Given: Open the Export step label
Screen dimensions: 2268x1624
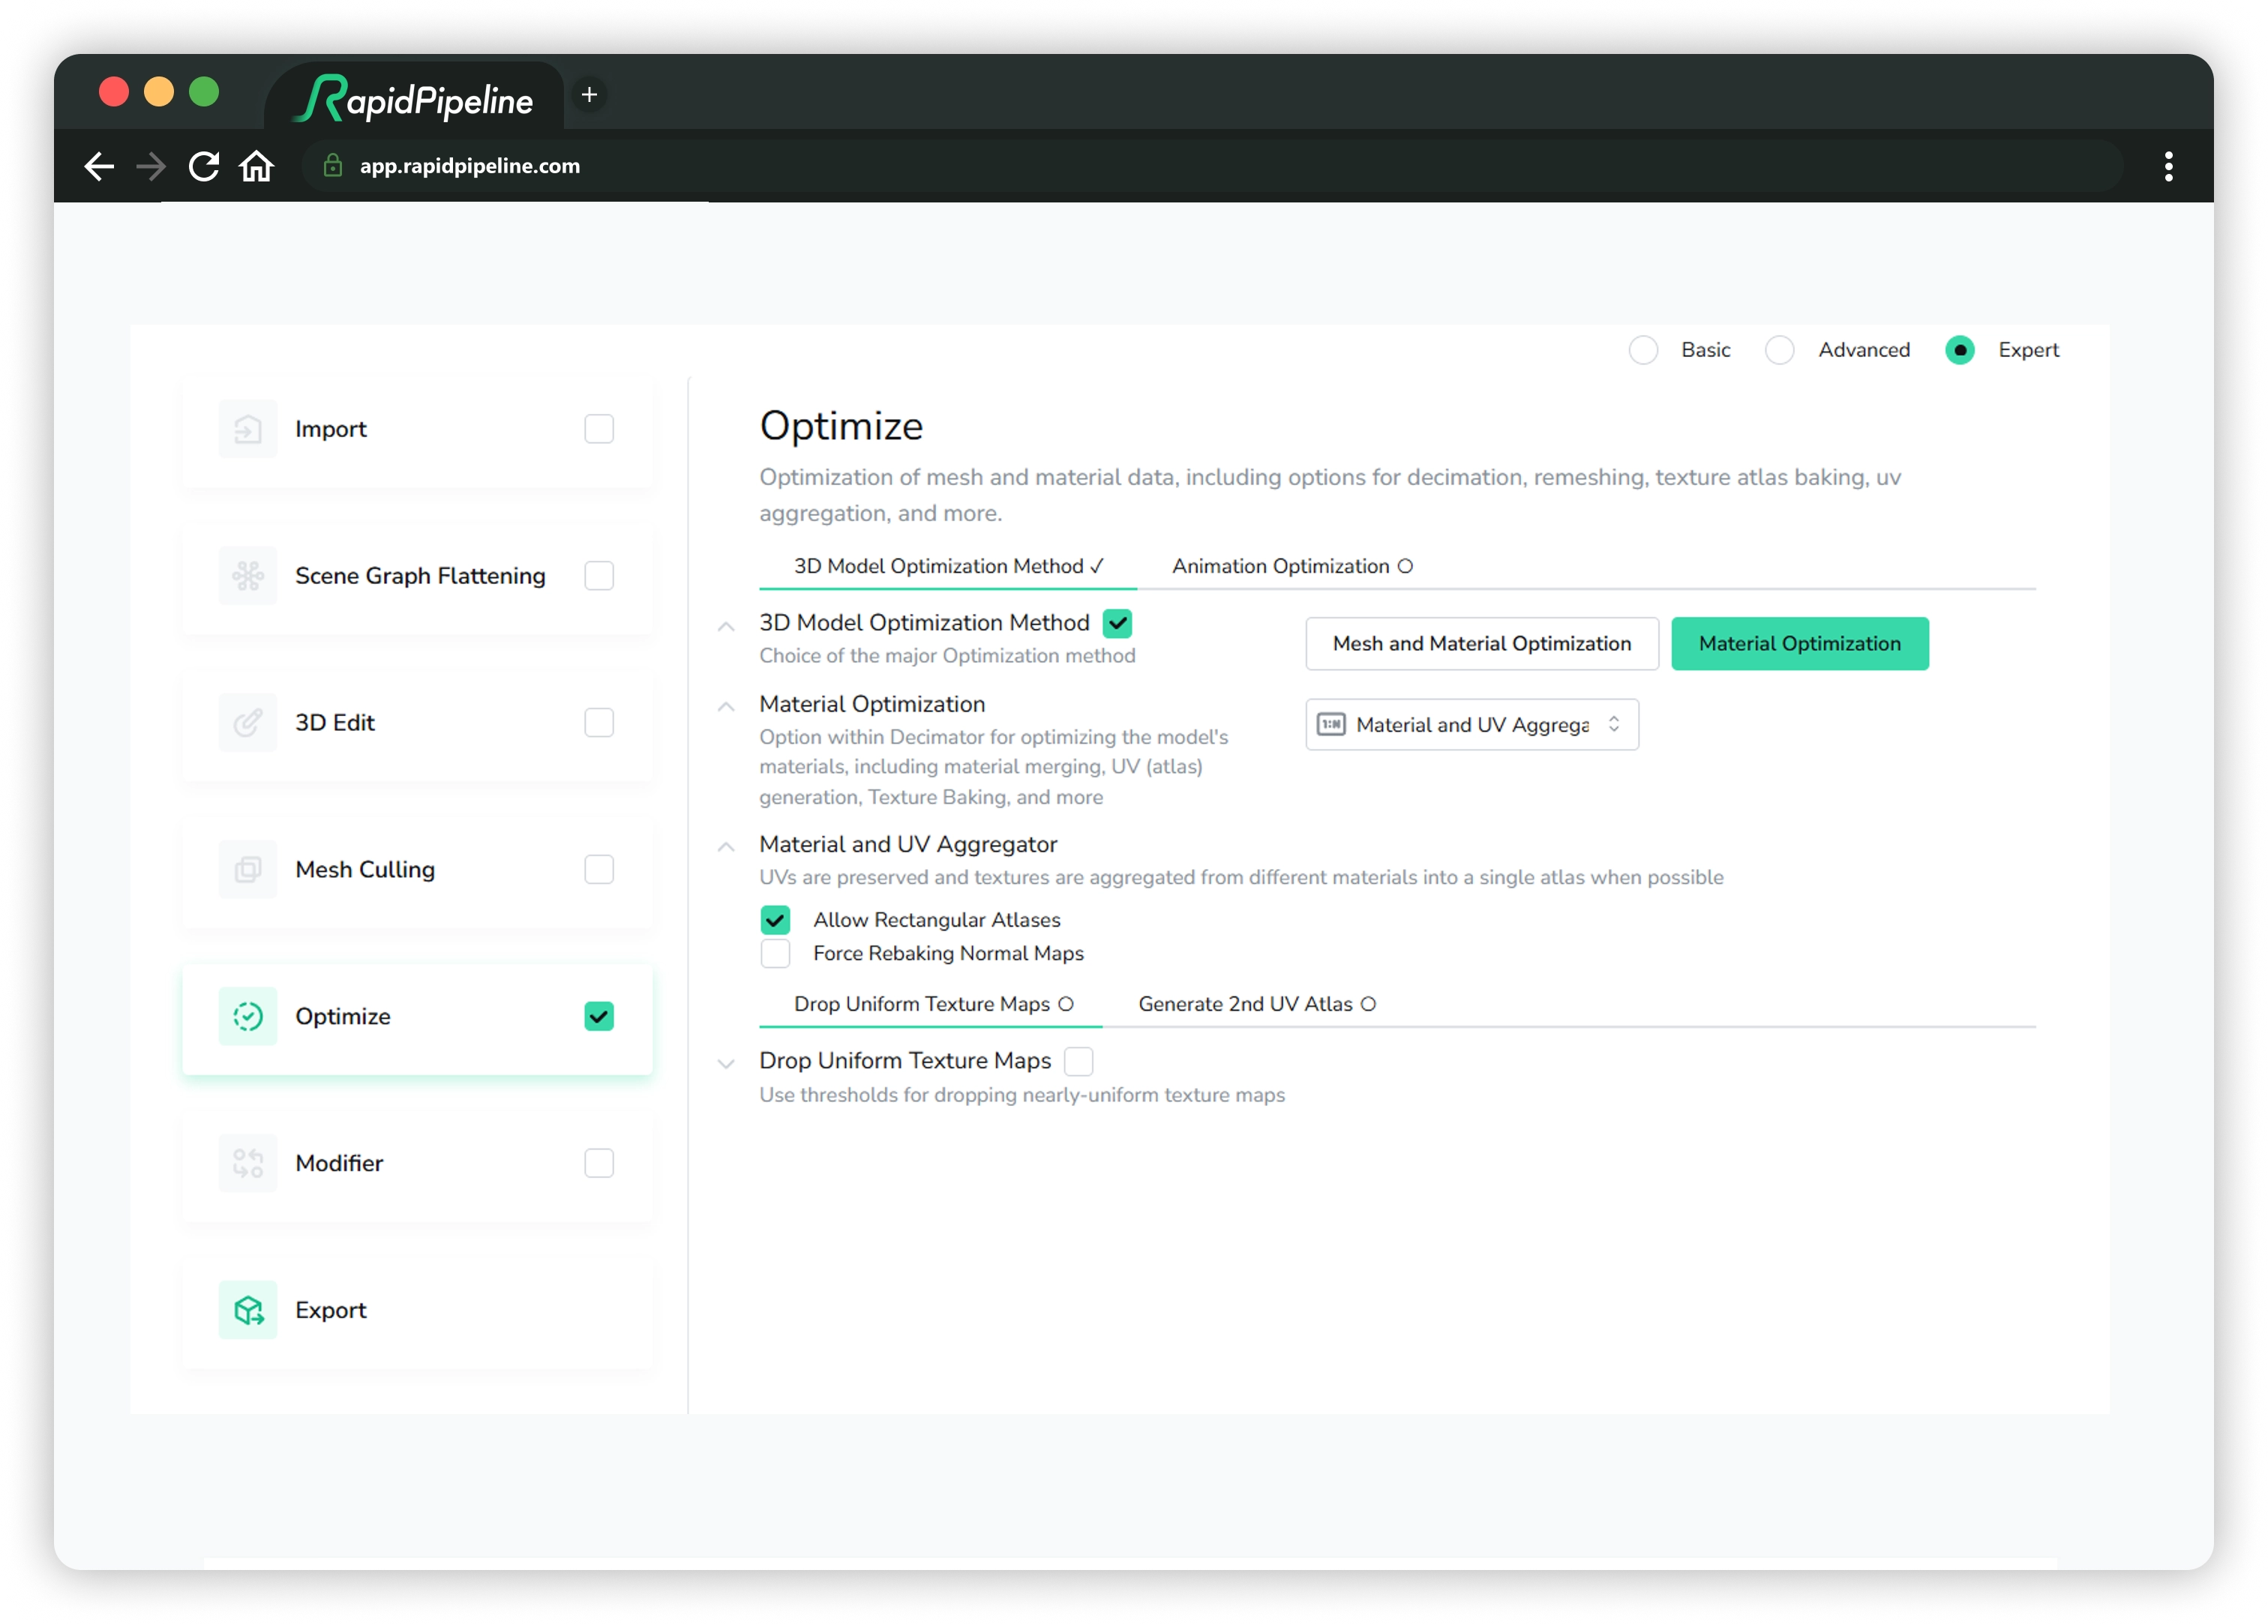Looking at the screenshot, I should [x=331, y=1311].
